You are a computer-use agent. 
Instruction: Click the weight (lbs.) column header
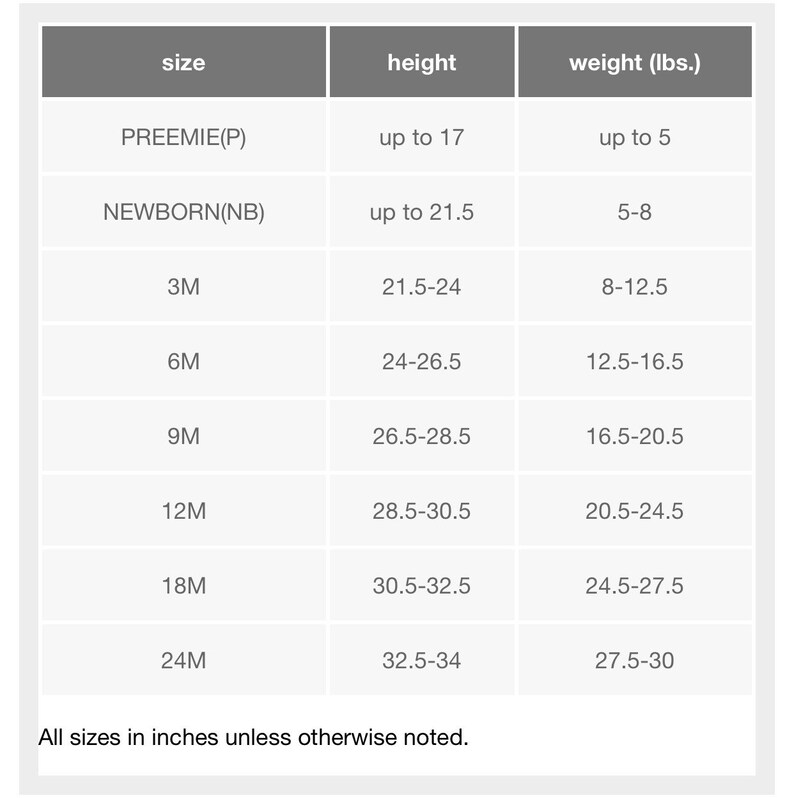tap(635, 62)
